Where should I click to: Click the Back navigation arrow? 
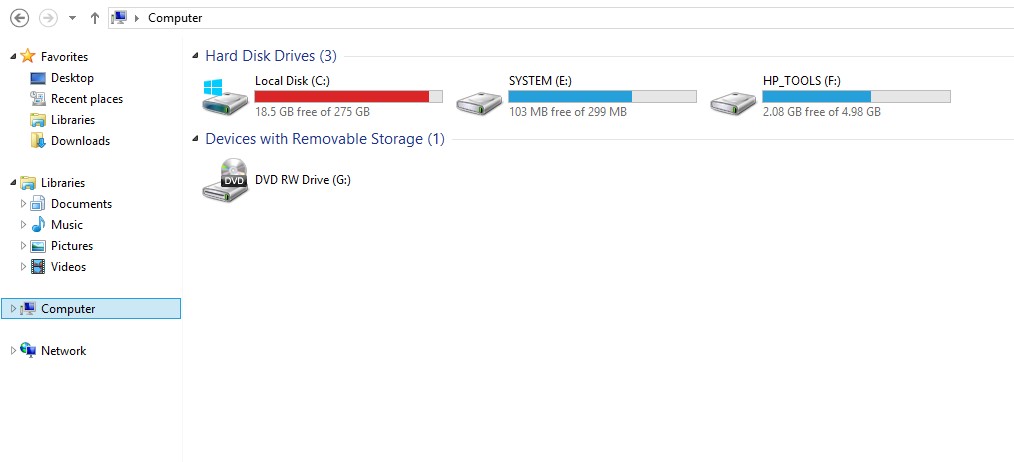(x=20, y=18)
